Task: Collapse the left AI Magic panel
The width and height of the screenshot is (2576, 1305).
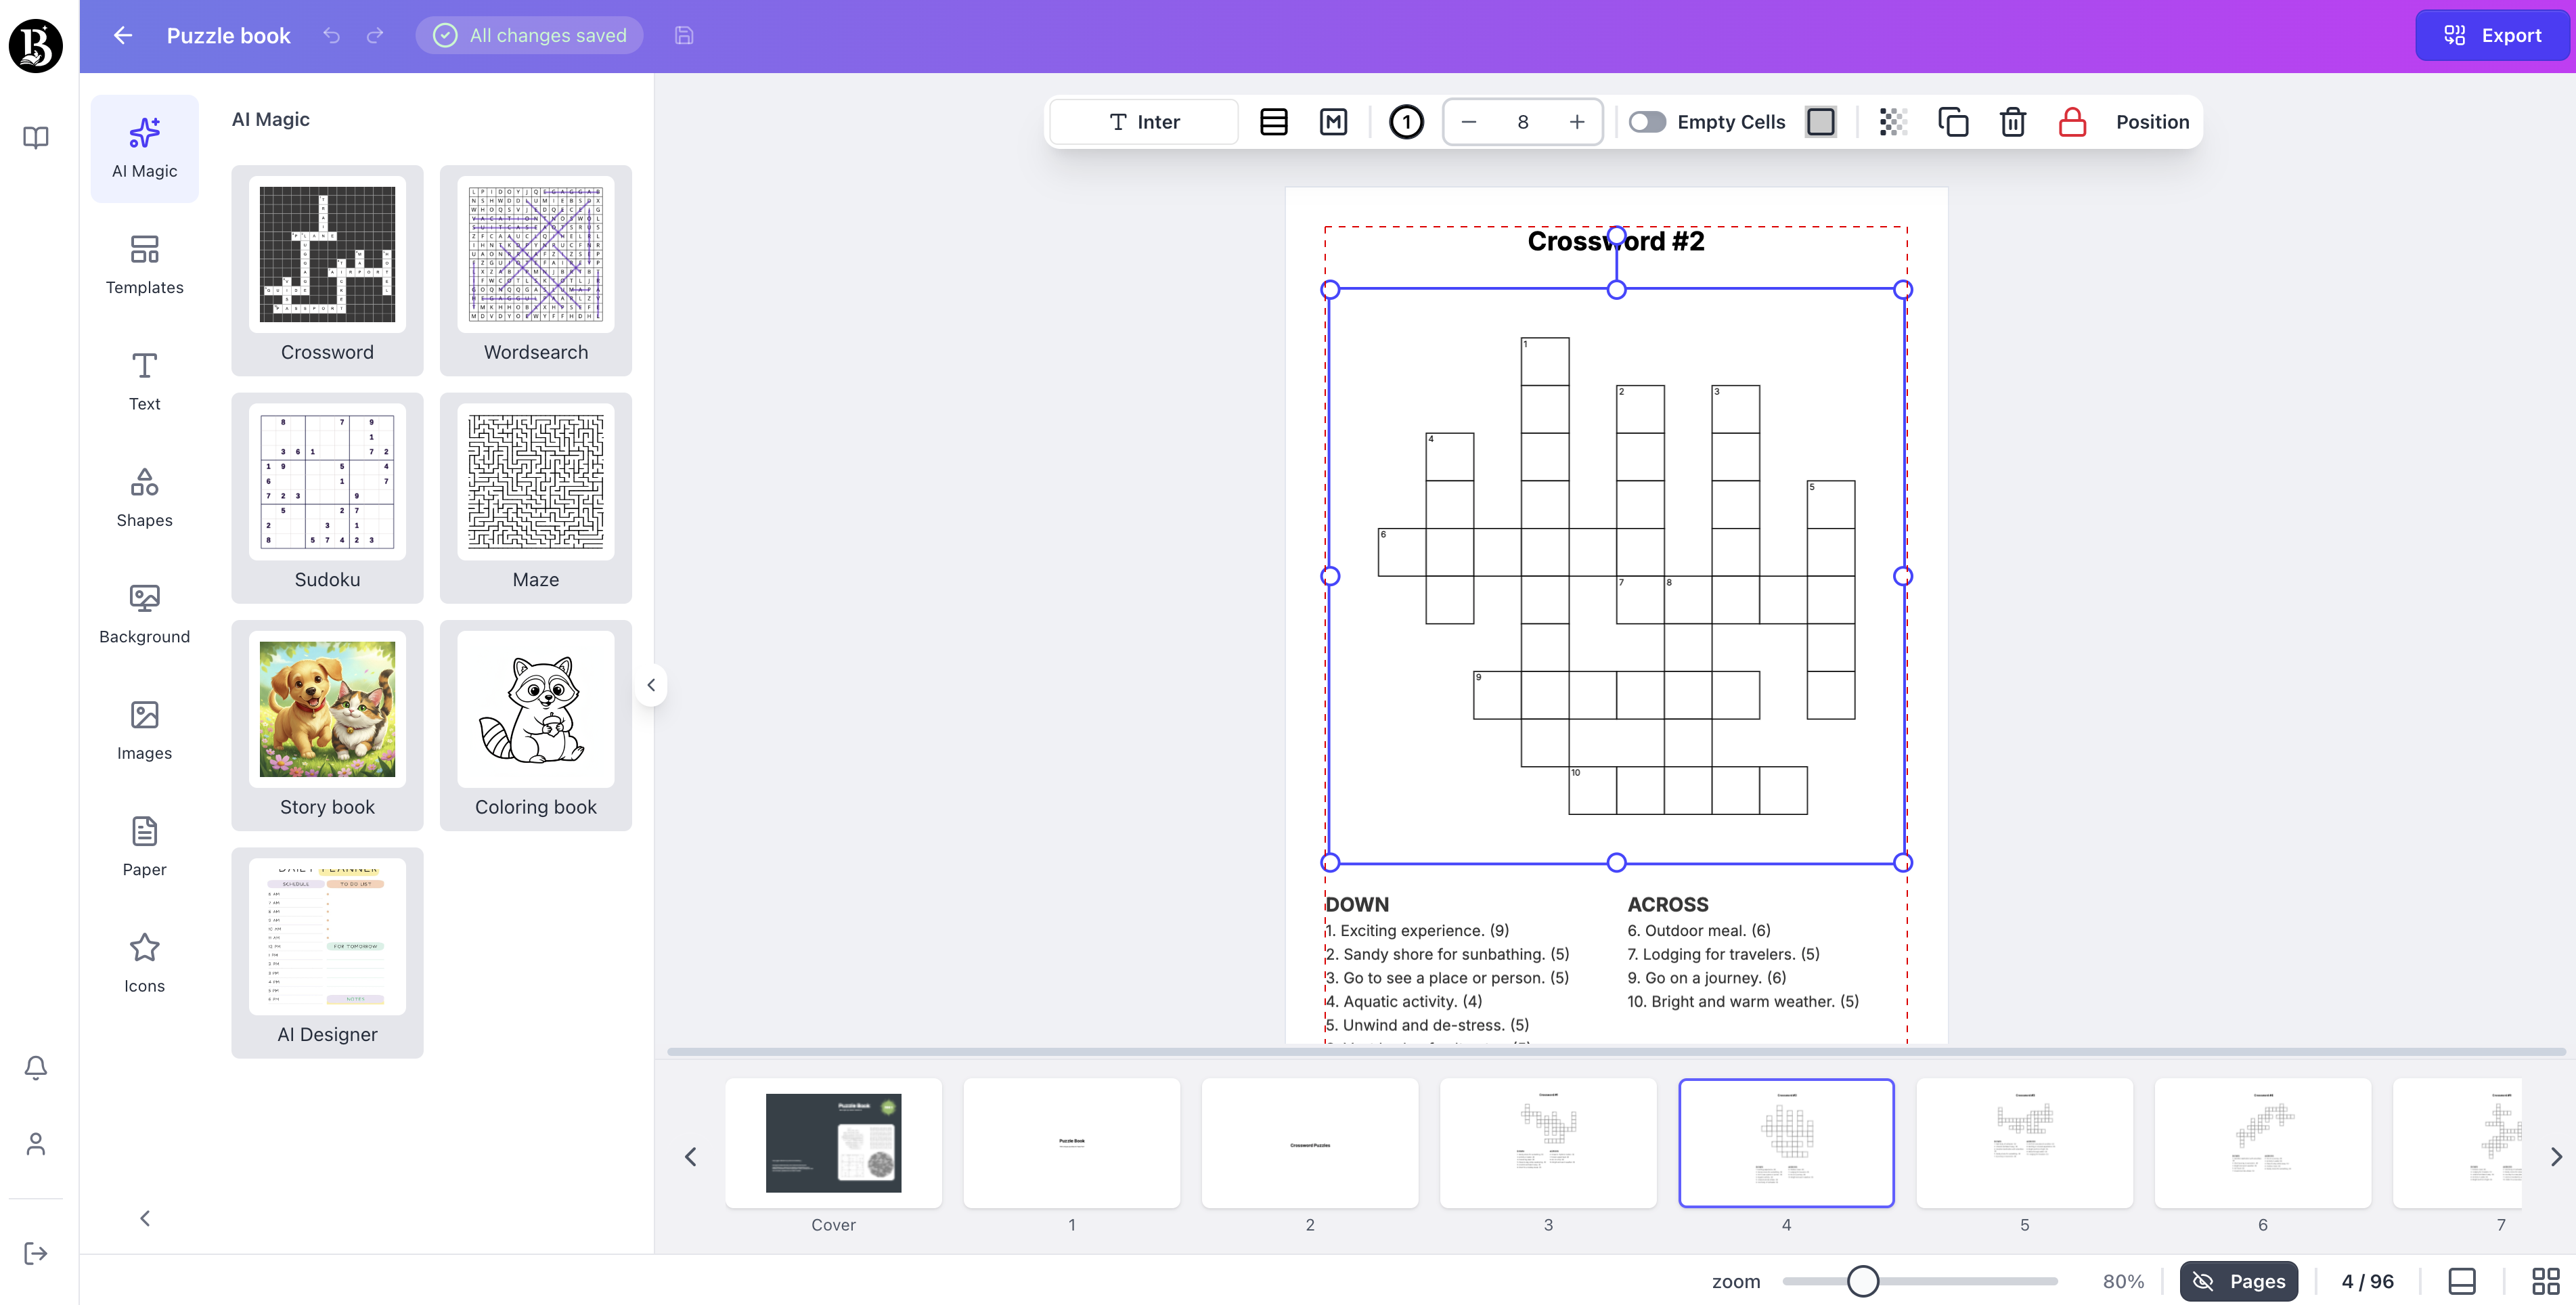Action: tap(651, 684)
